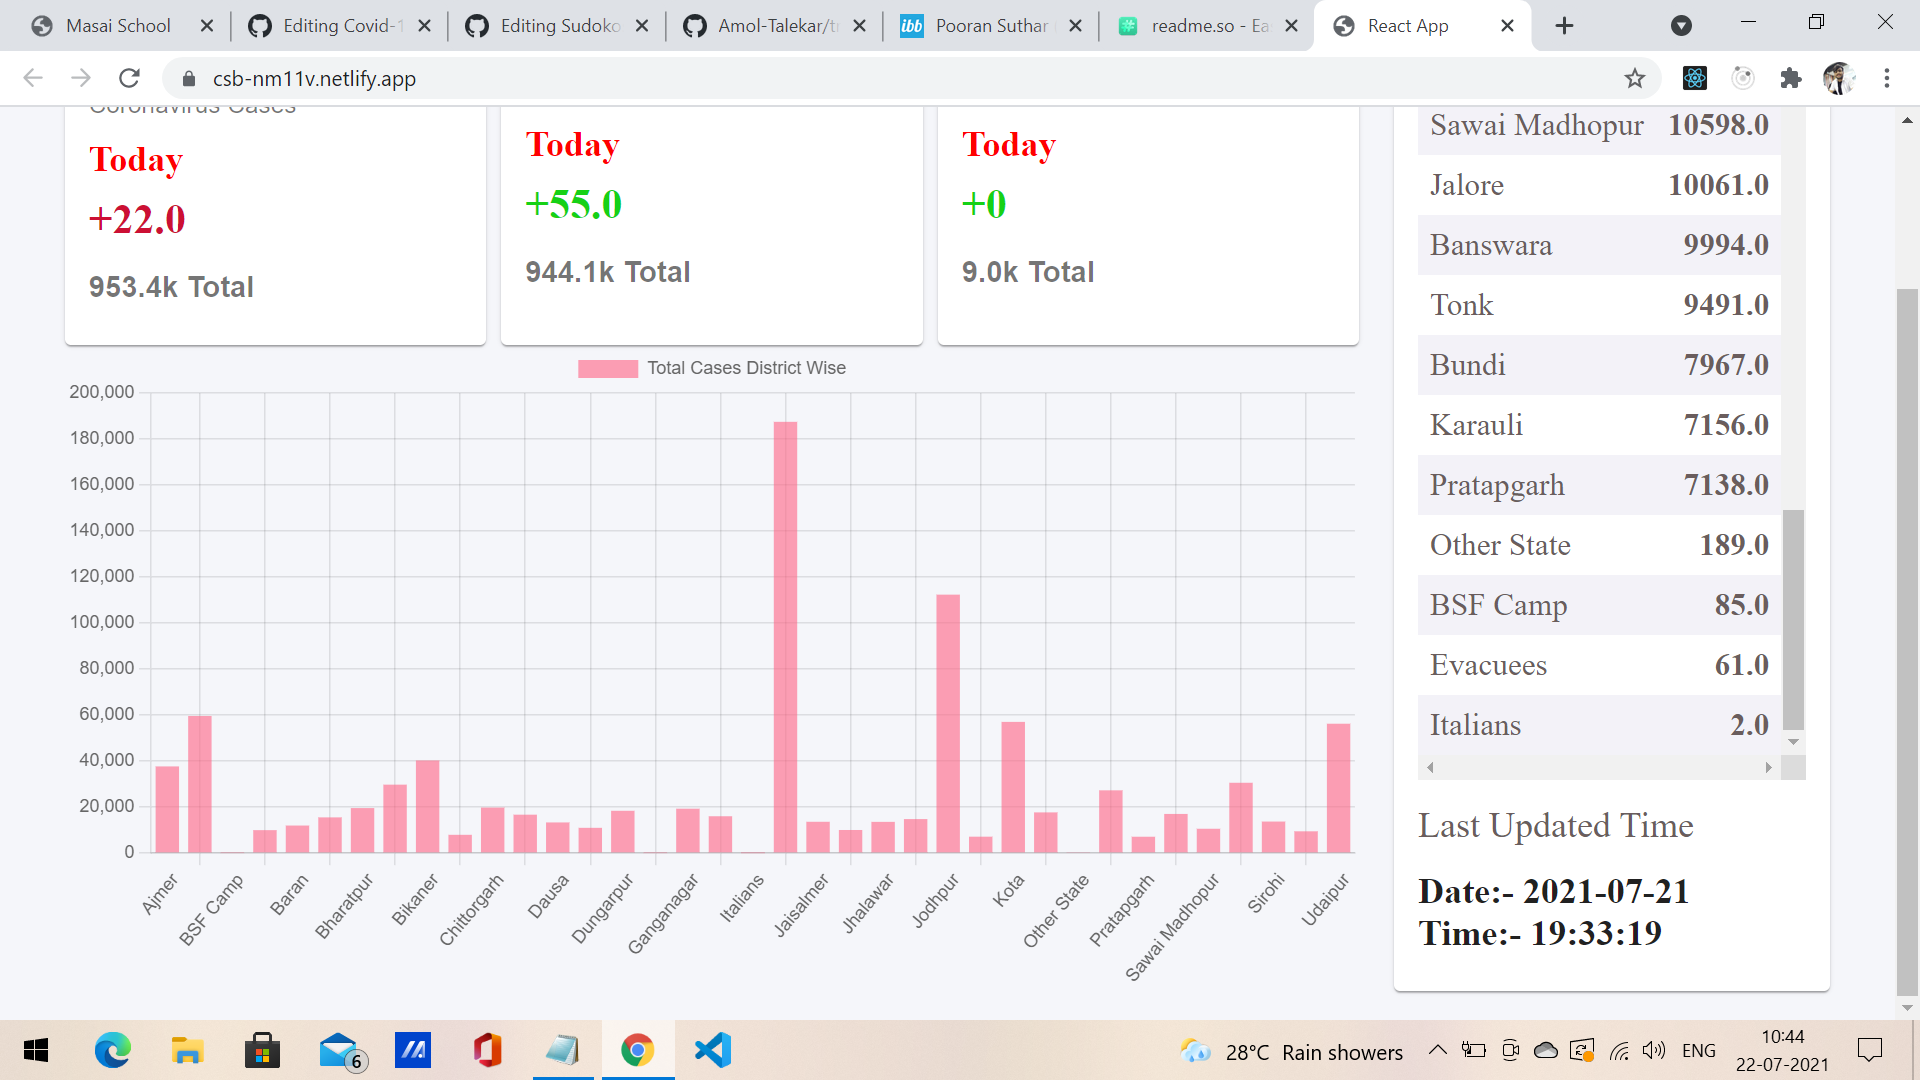Go back to the previous page

pos(33,78)
